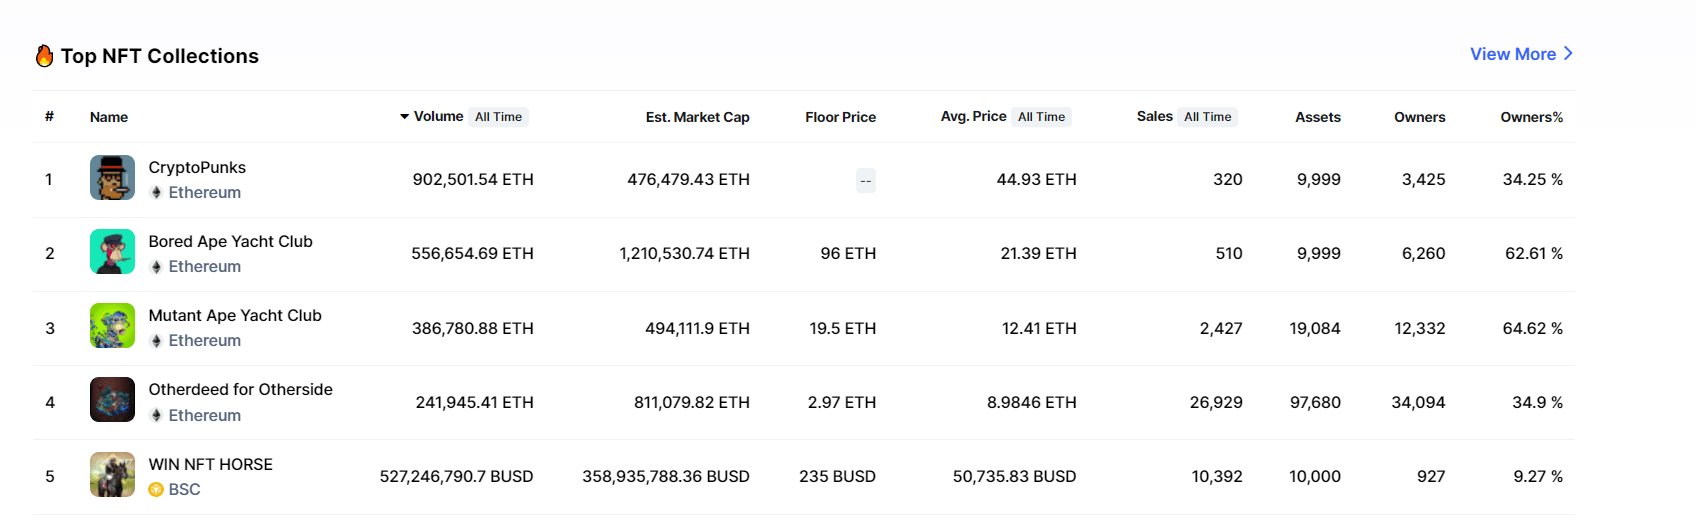Sort table by the Volume column arrow

405,117
